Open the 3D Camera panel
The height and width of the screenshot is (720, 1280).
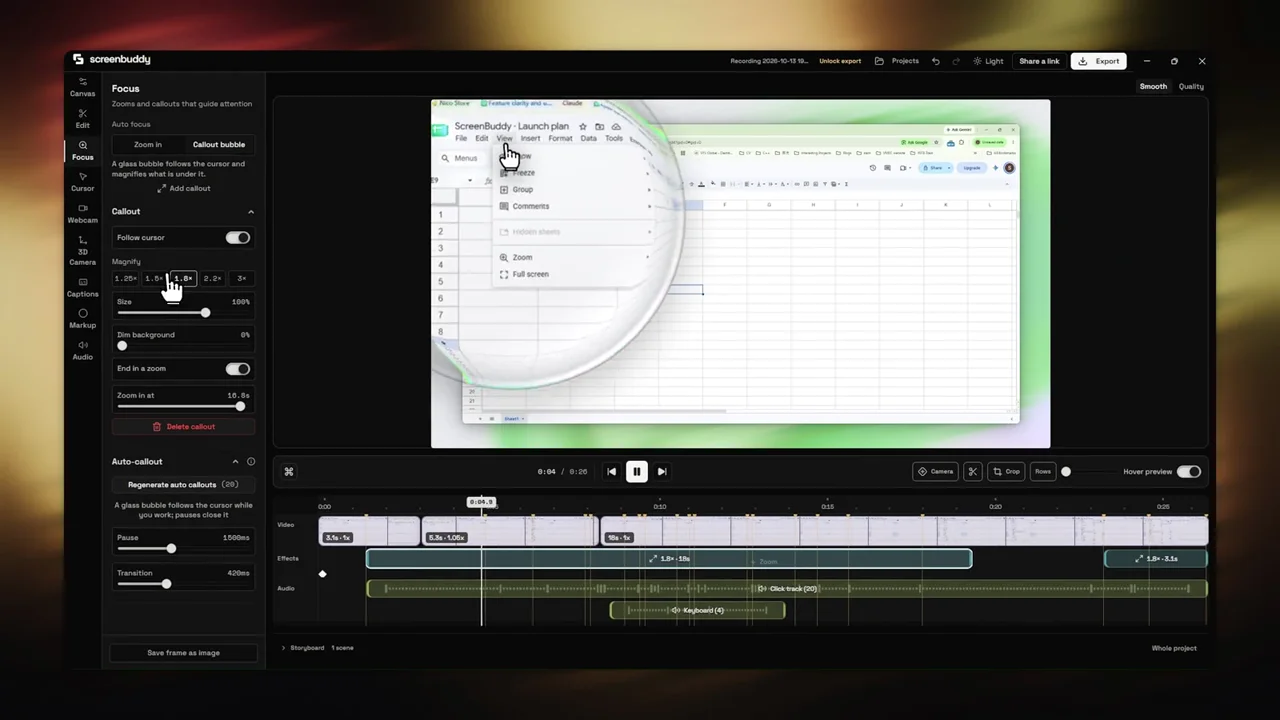82,250
